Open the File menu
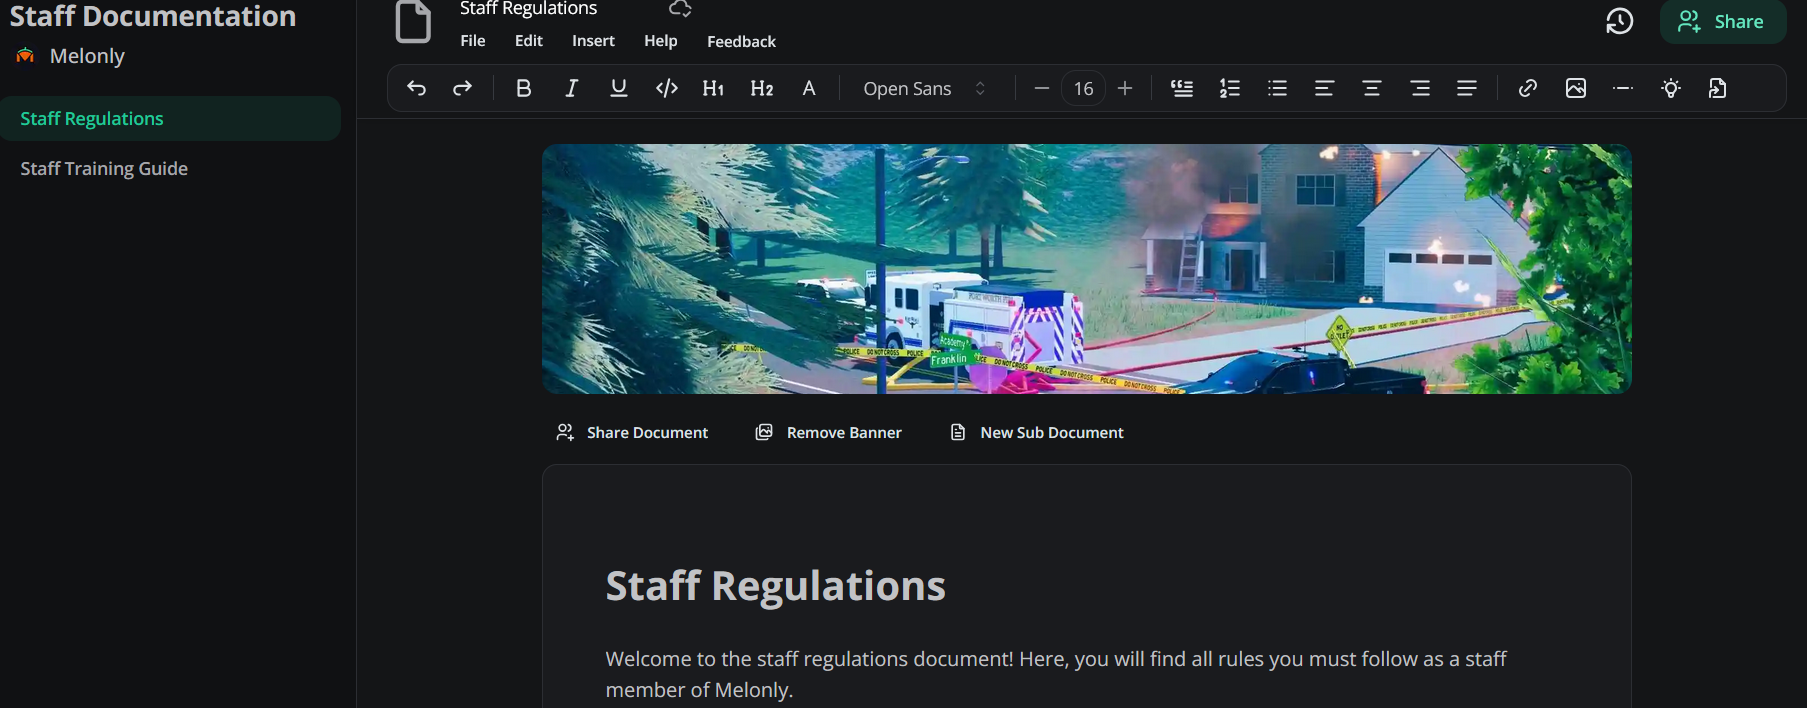 click(x=473, y=41)
